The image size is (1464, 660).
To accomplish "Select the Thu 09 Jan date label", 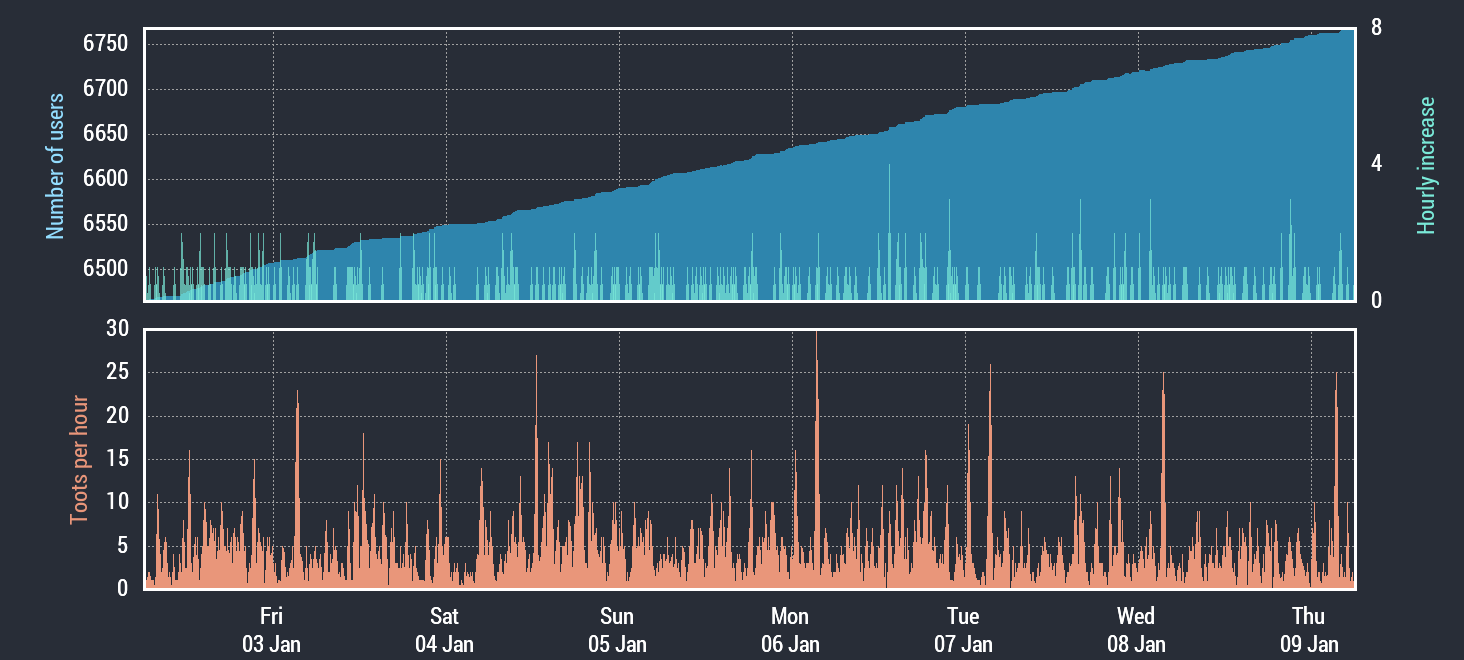I will pyautogui.click(x=1309, y=629).
